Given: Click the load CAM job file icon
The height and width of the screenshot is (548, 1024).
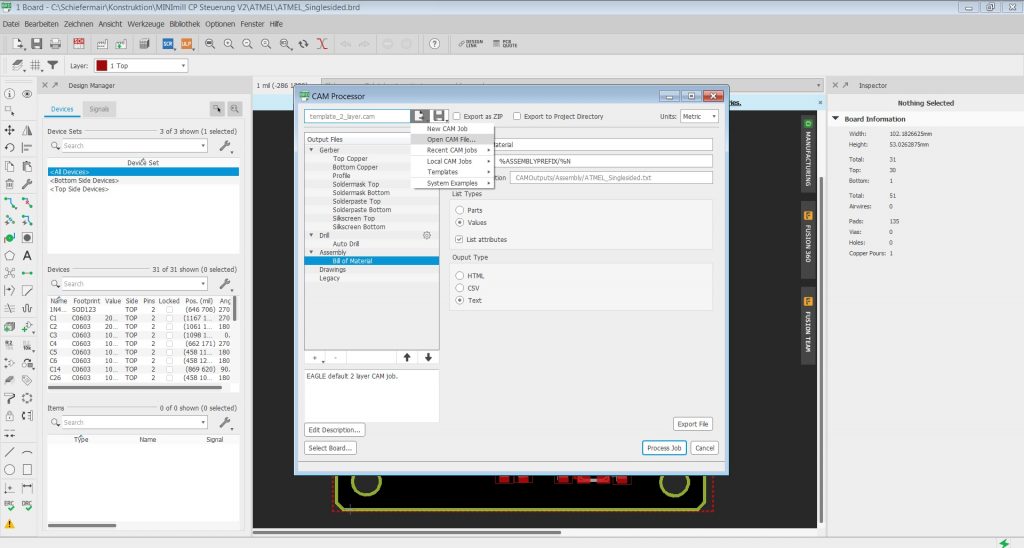Looking at the screenshot, I should (421, 117).
